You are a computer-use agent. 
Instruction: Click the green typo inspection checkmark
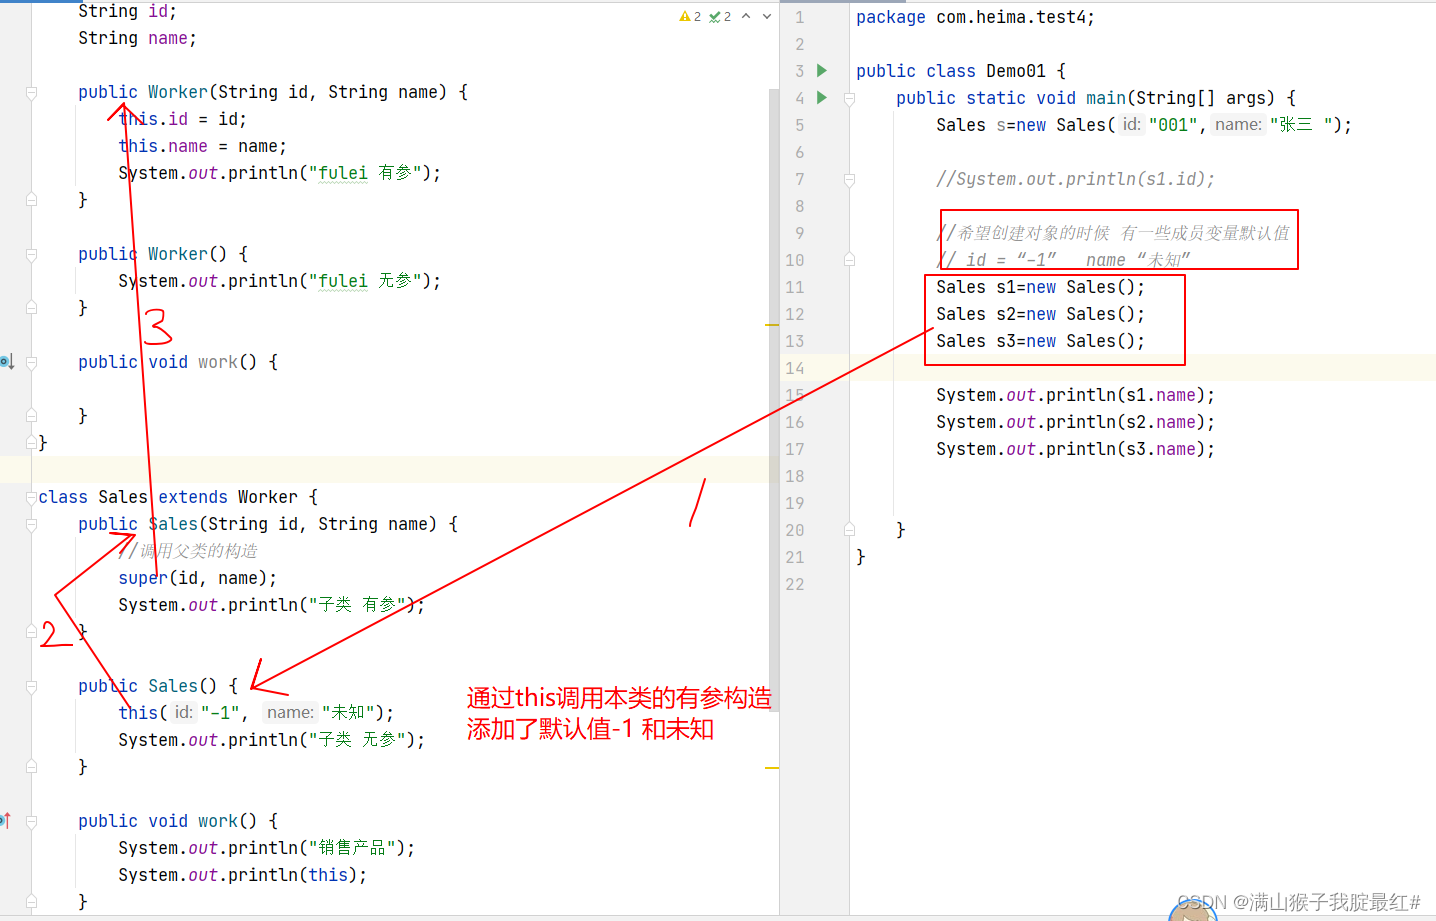[715, 16]
